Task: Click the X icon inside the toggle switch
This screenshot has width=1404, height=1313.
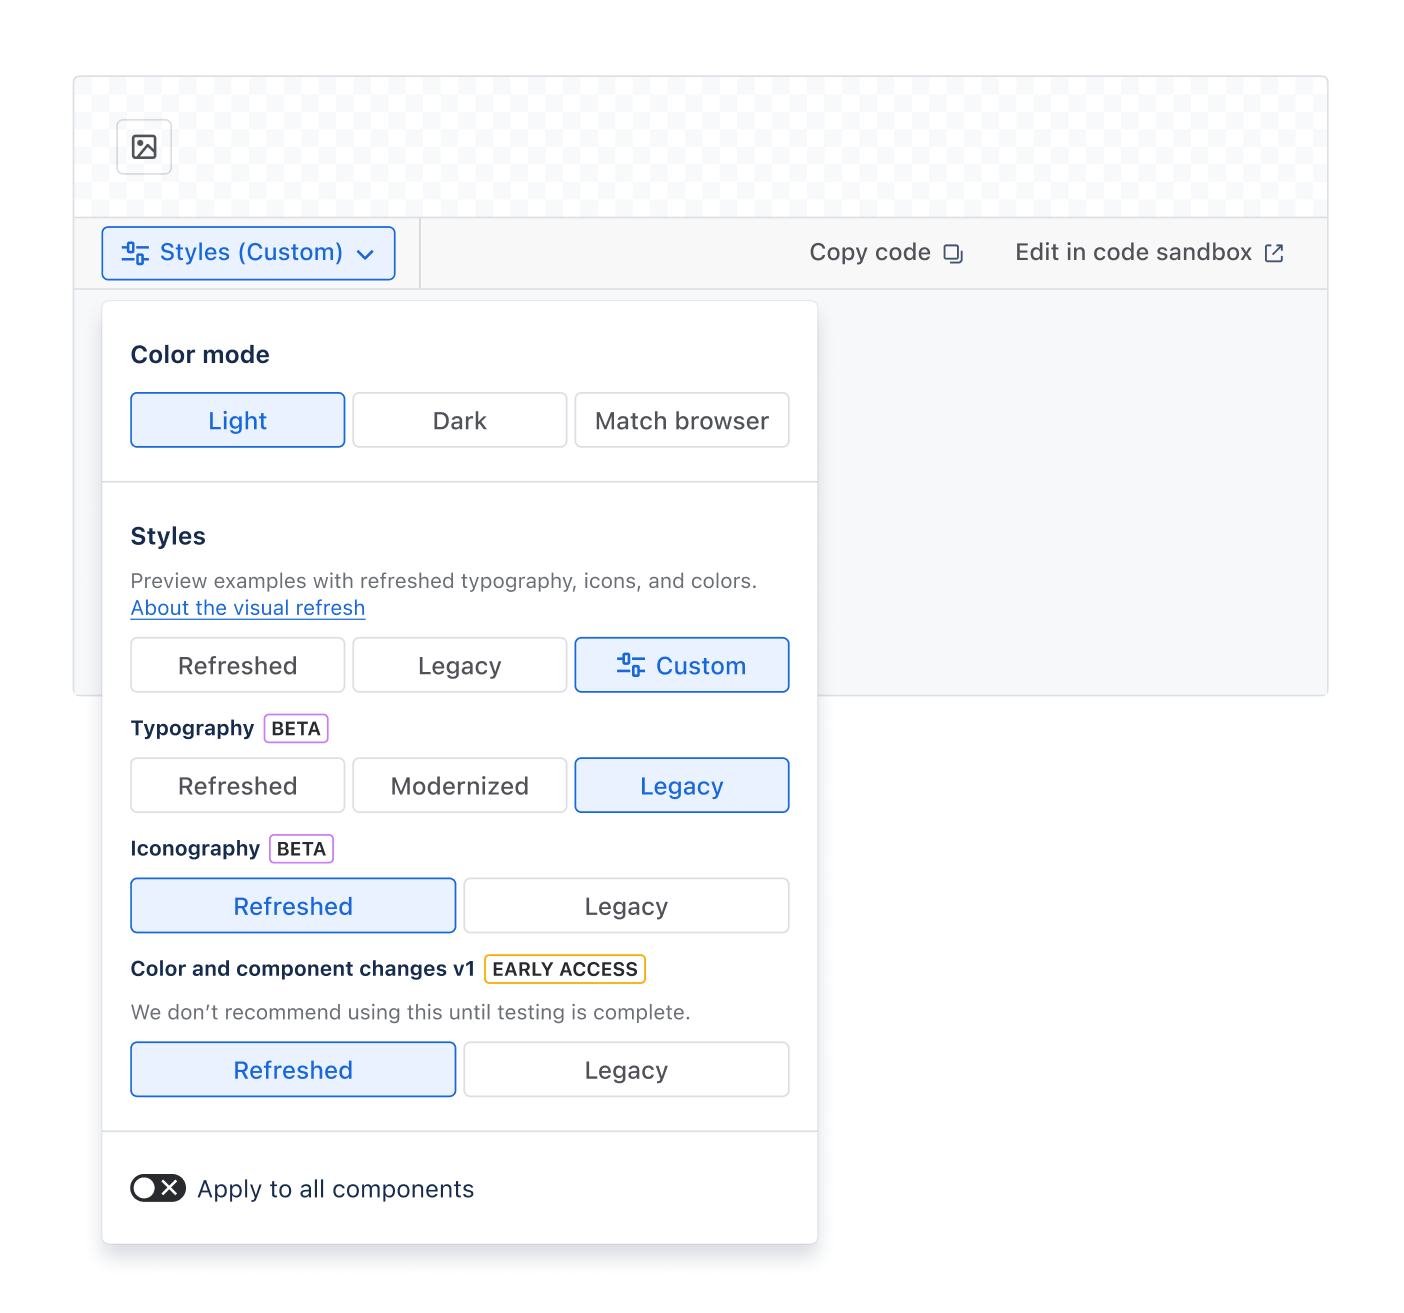Action: pyautogui.click(x=168, y=1188)
